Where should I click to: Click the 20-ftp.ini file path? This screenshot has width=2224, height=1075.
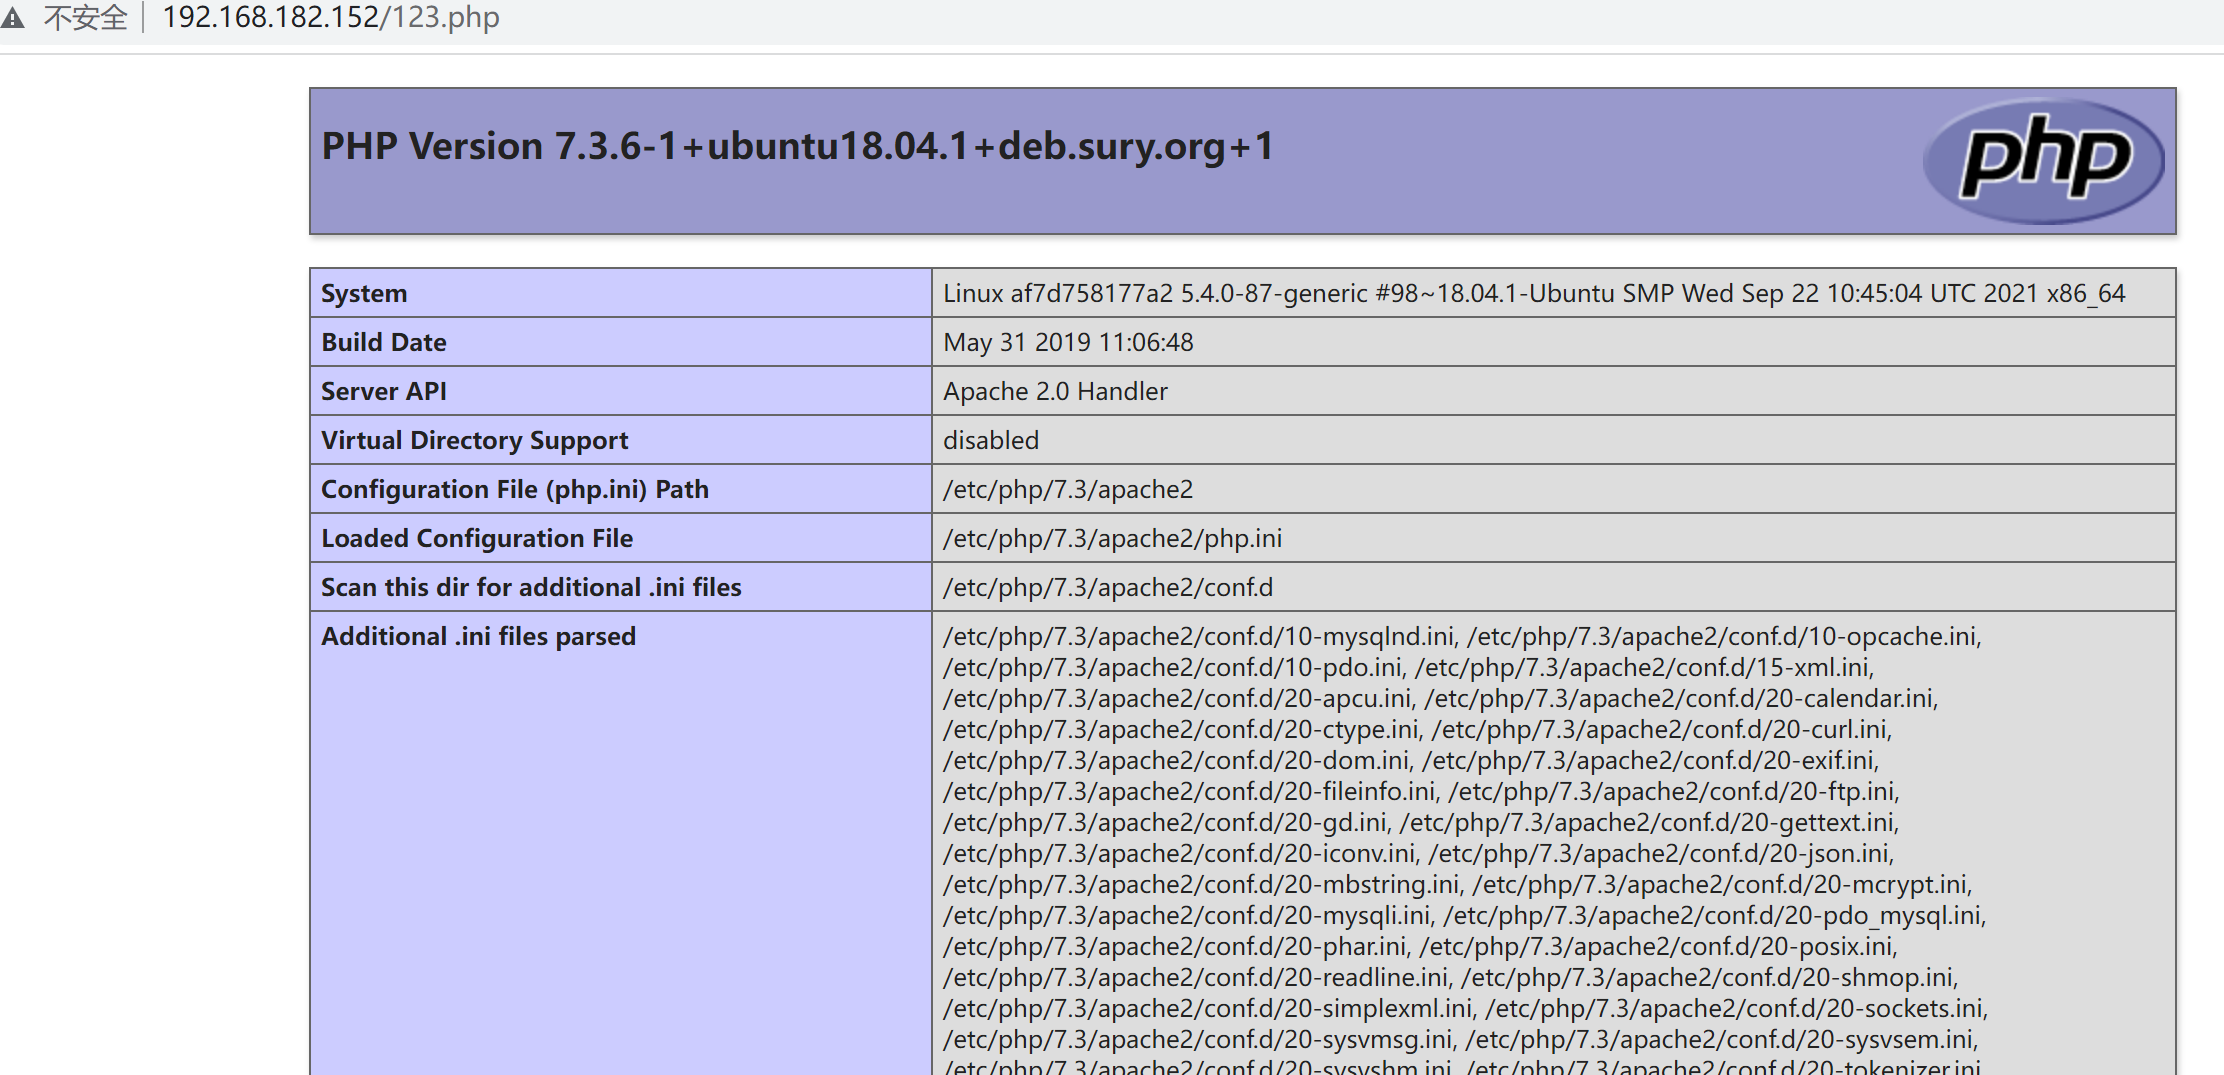(1672, 791)
